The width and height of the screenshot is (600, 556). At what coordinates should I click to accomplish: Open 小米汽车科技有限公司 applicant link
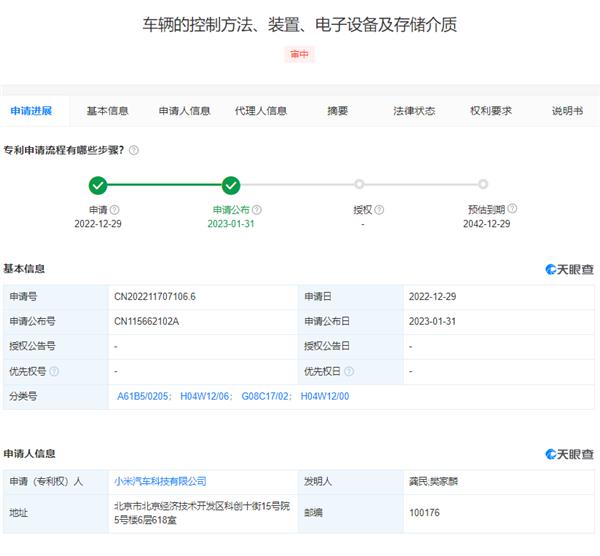[x=160, y=481]
